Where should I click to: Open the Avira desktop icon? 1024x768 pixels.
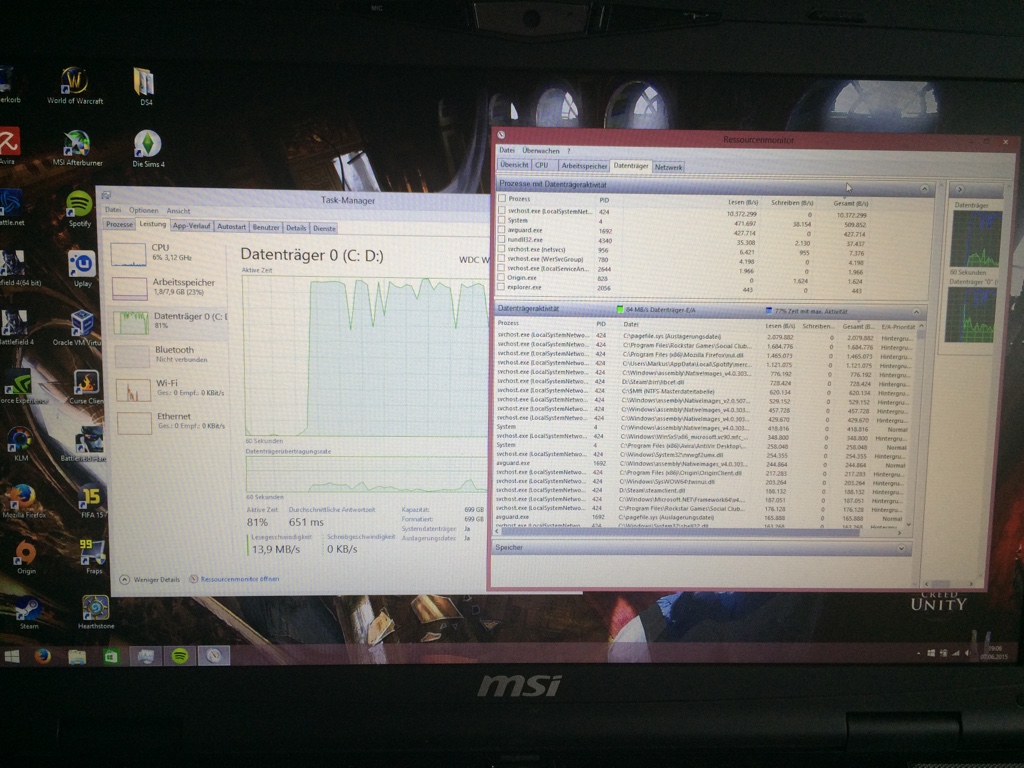pyautogui.click(x=9, y=146)
